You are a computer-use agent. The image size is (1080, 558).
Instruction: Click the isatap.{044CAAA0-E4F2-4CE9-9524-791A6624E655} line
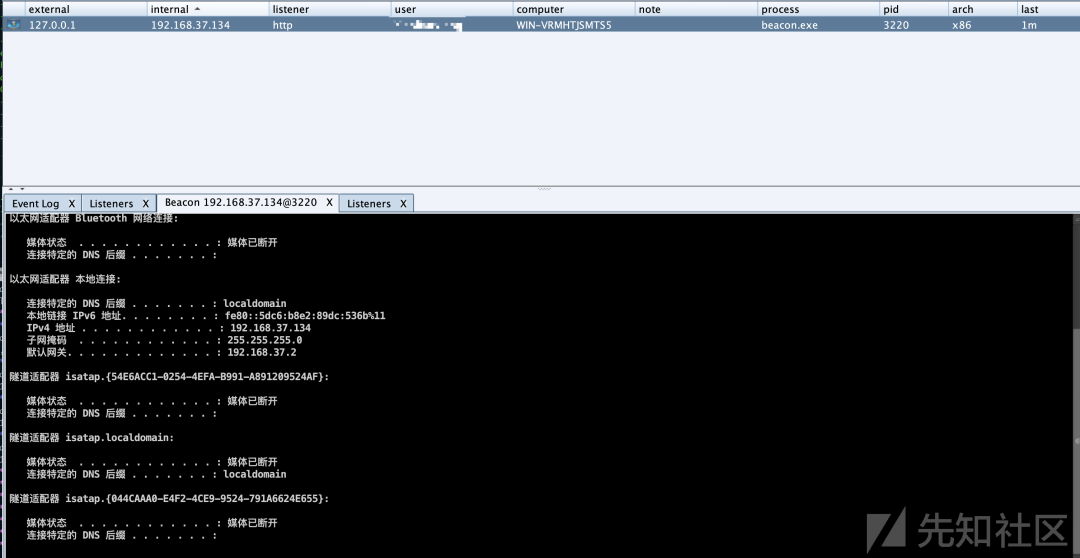tap(169, 497)
